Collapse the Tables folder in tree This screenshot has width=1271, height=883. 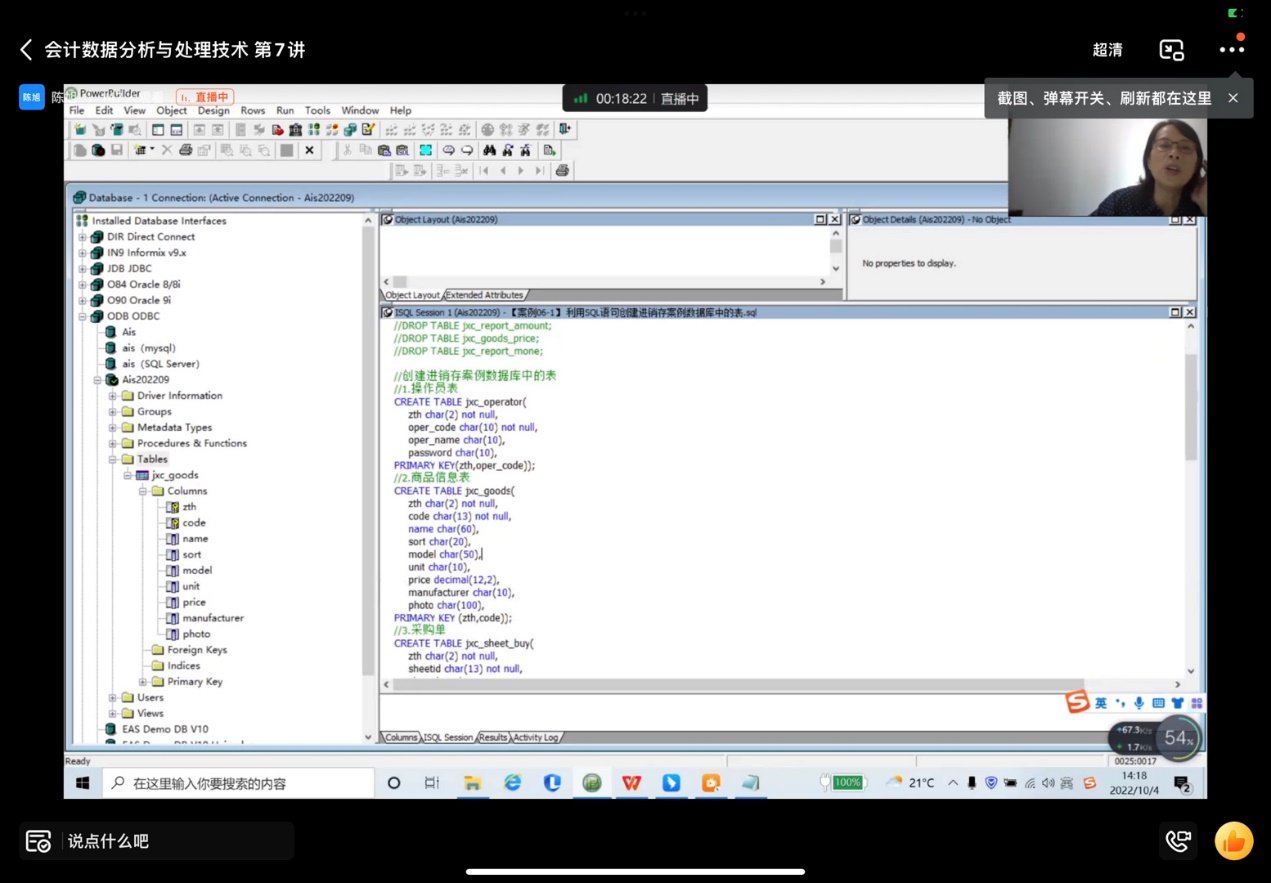point(113,459)
